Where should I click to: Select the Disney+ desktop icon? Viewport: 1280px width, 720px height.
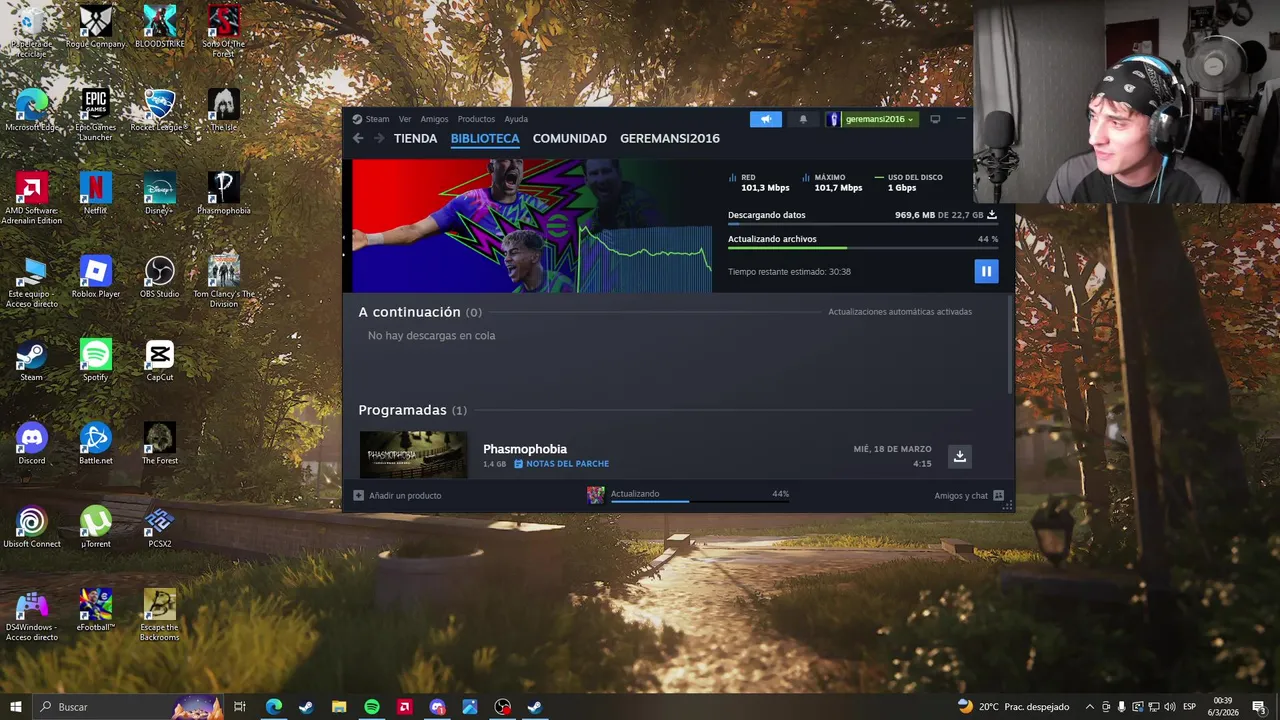tap(159, 194)
